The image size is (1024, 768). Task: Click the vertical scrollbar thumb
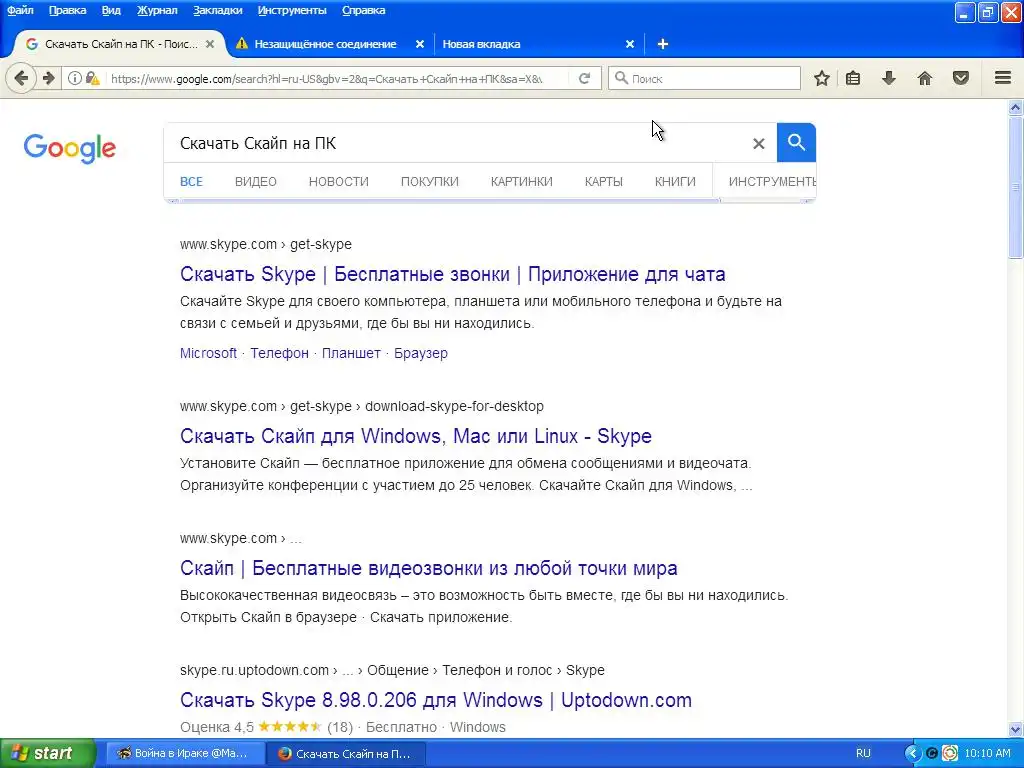1016,188
